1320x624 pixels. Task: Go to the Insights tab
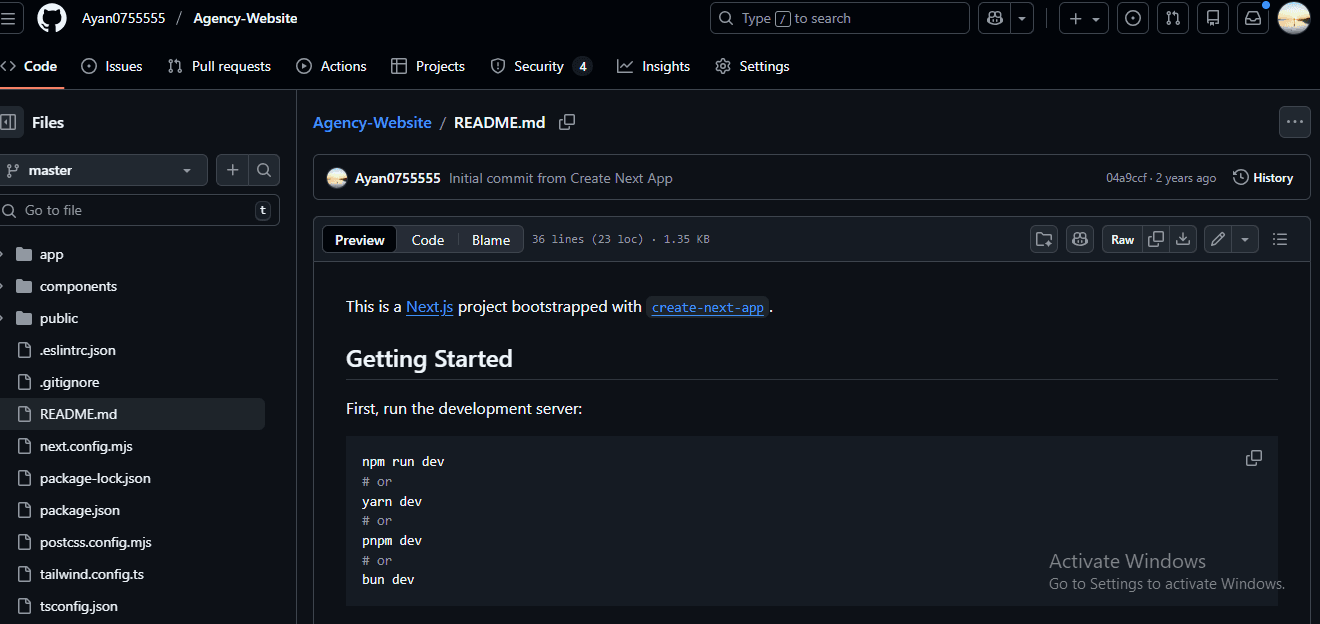[x=654, y=66]
